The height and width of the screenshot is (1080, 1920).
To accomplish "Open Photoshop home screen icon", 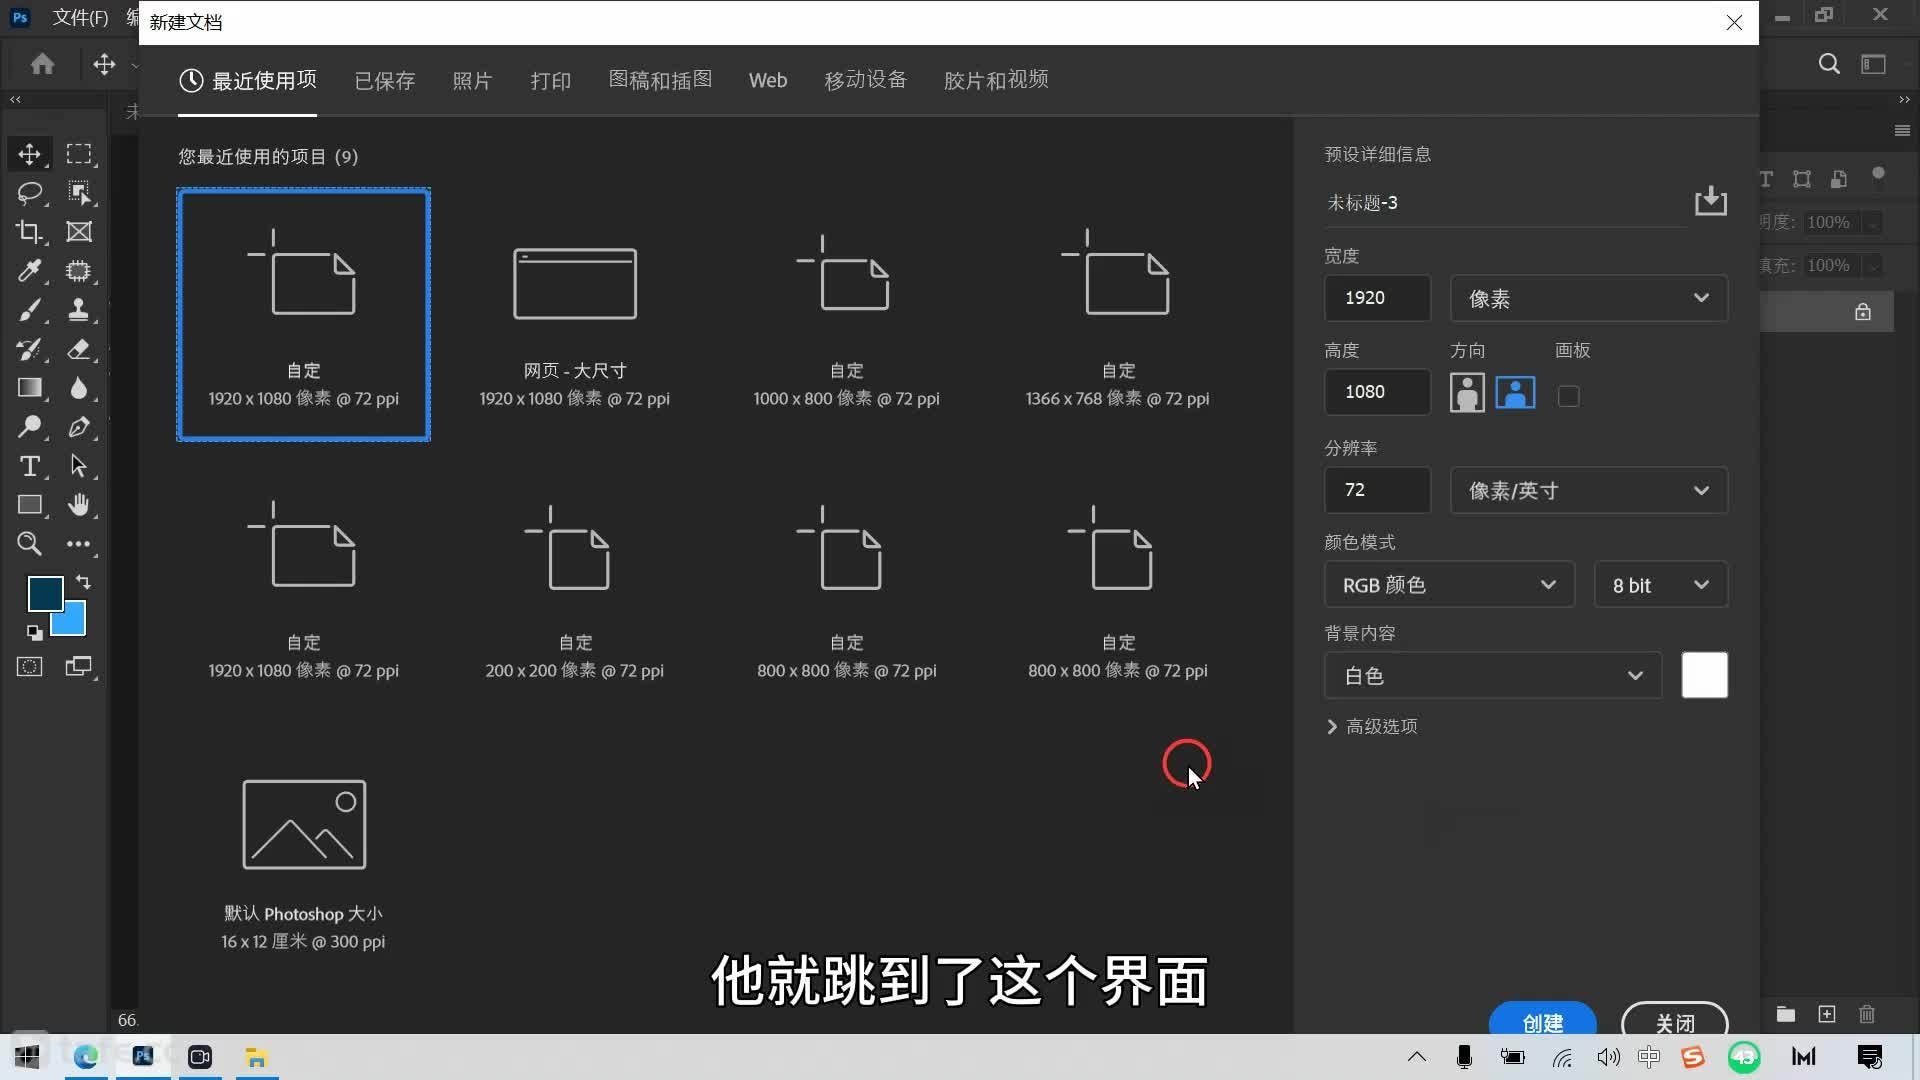I will 42,65.
